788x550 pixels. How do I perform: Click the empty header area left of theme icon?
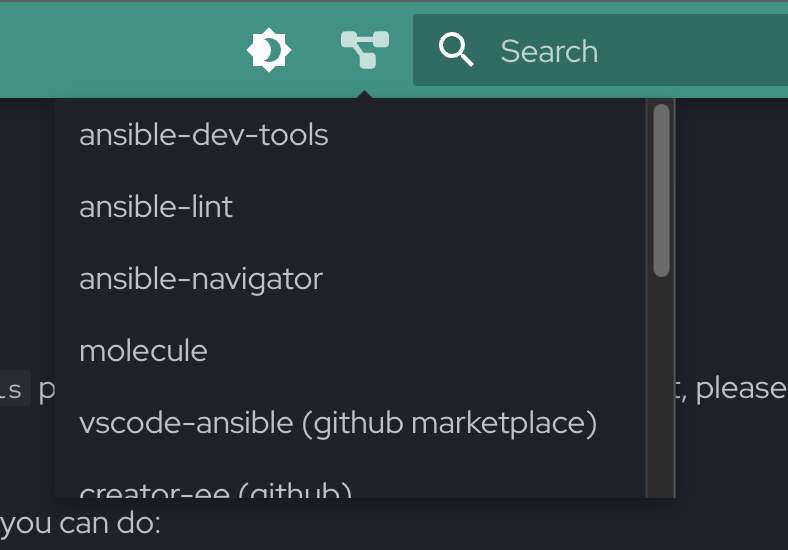[120, 50]
